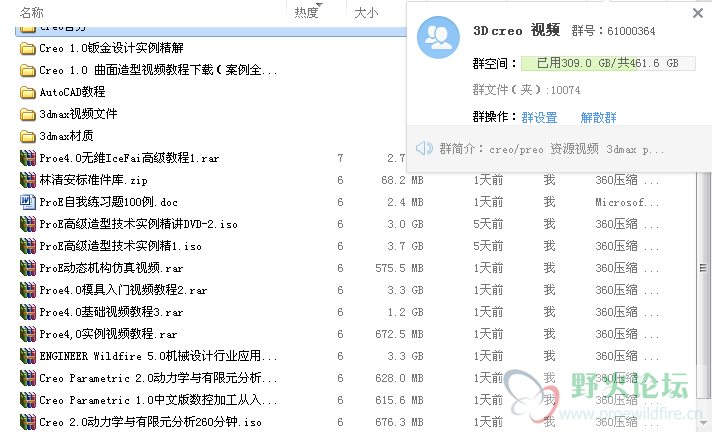Select file name Proe4,0实例视频教程.rar
The height and width of the screenshot is (432, 712).
[108, 334]
